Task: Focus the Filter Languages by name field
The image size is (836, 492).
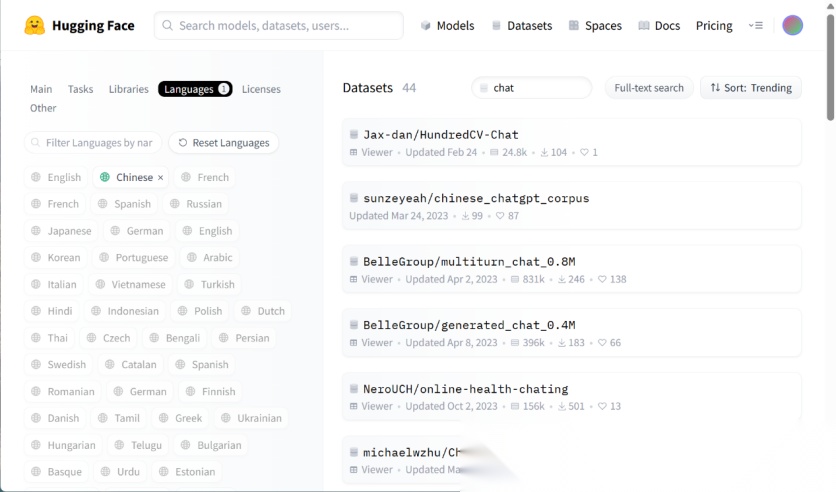Action: [x=93, y=143]
